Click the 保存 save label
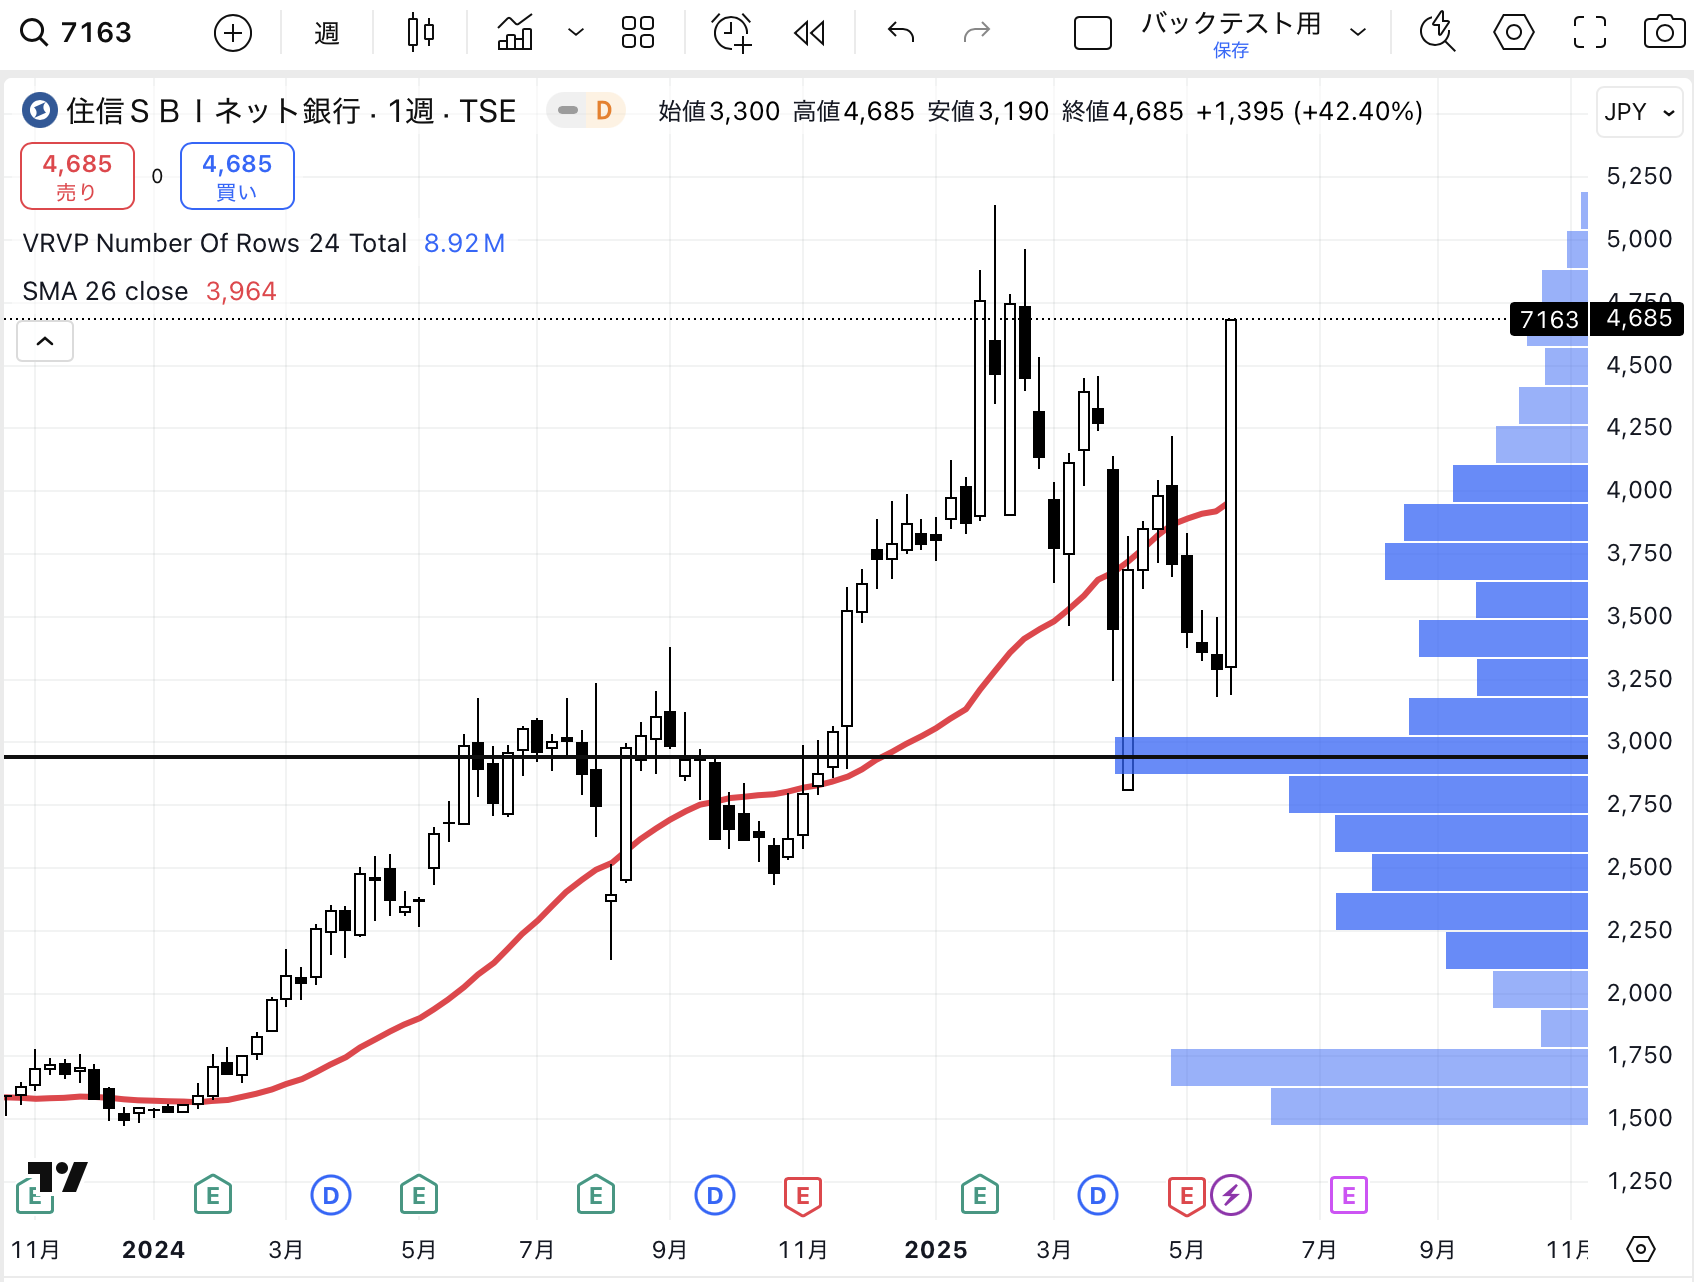Screen dimensions: 1694x1282 coord(1231,50)
